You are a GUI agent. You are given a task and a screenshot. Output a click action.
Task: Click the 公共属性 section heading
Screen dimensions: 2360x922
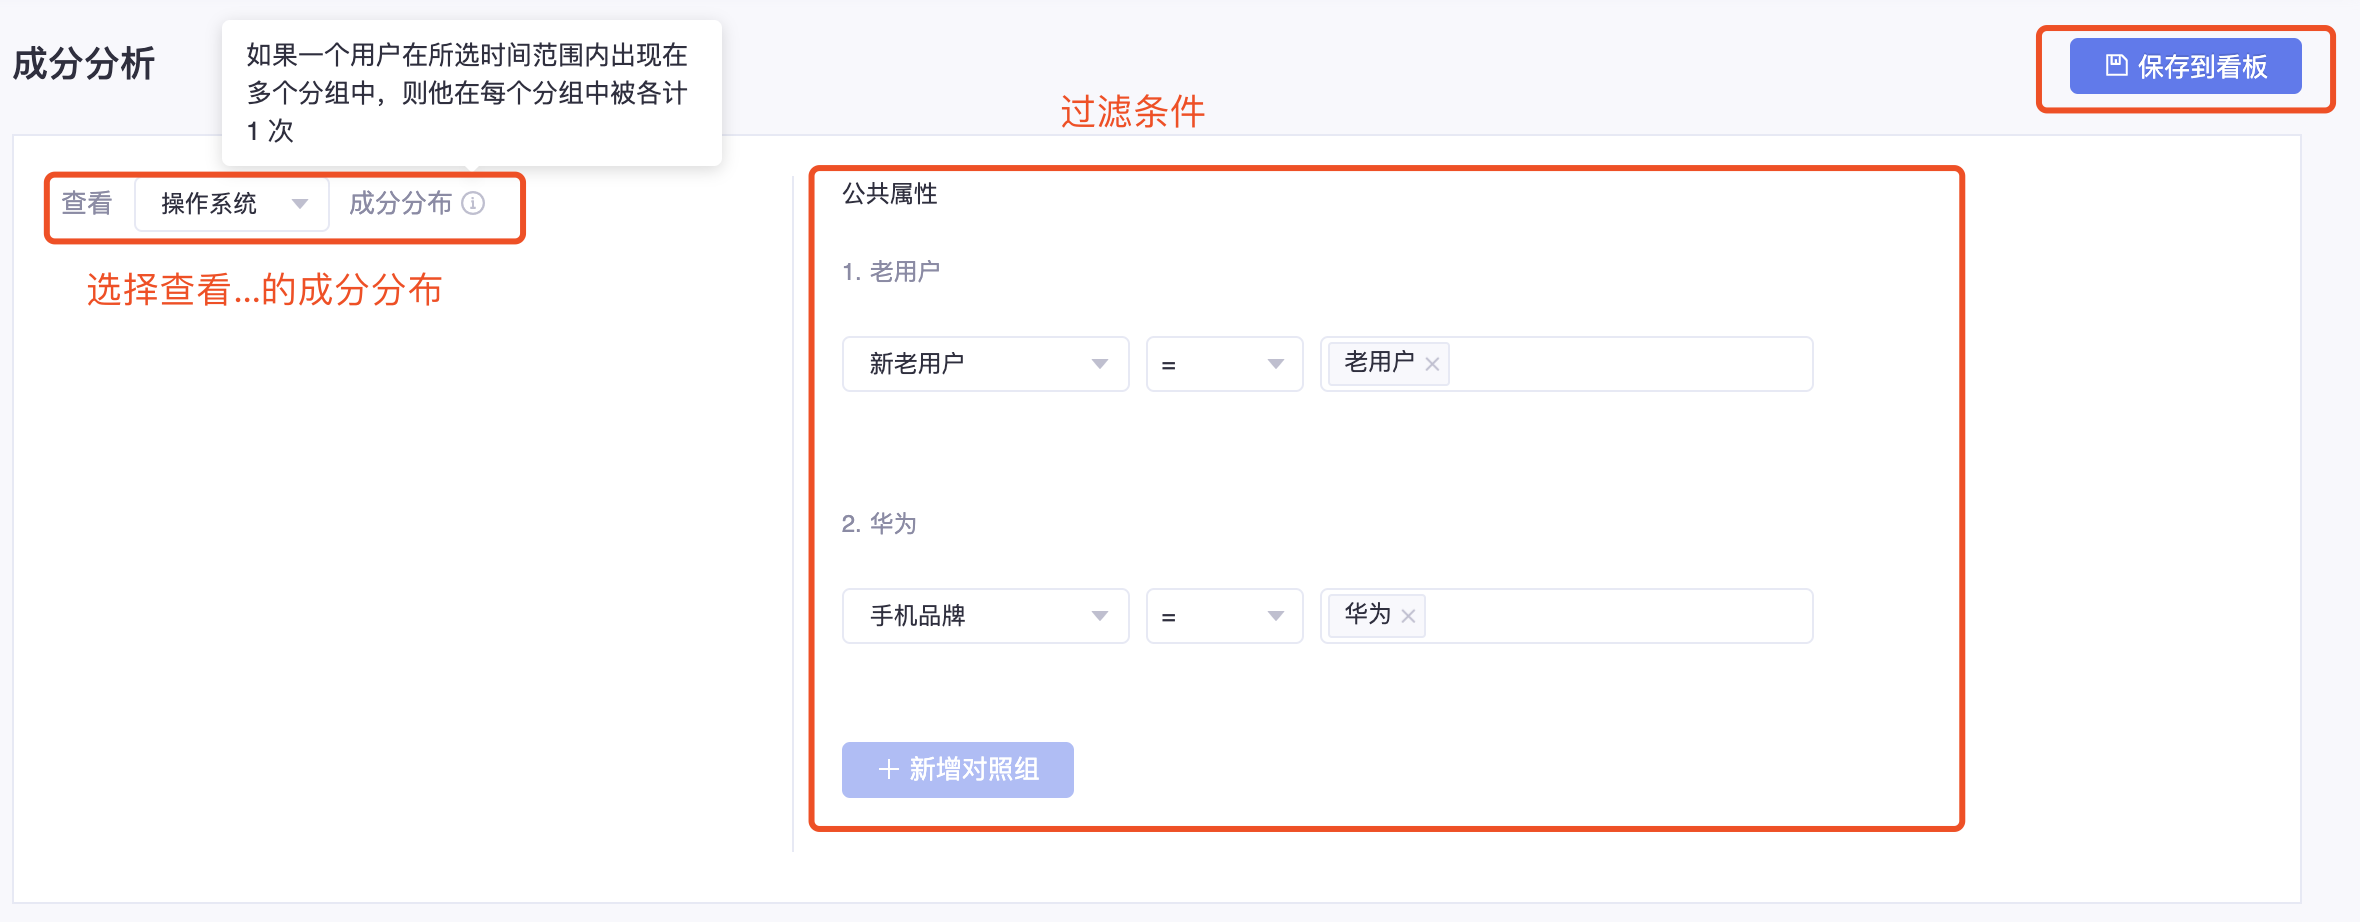890,194
